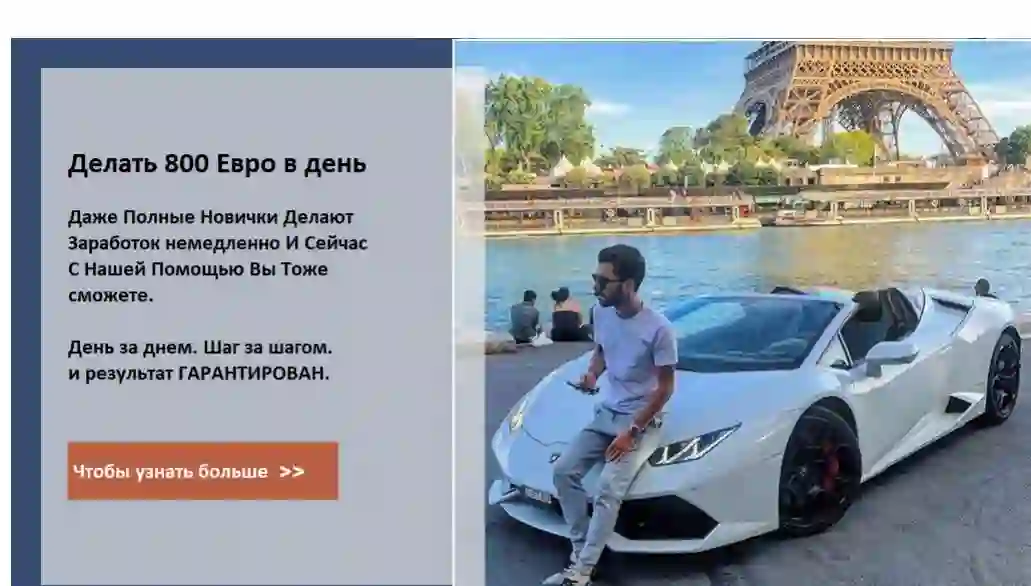1031x586 pixels.
Task: Click the man's sunglasses
Action: click(605, 281)
